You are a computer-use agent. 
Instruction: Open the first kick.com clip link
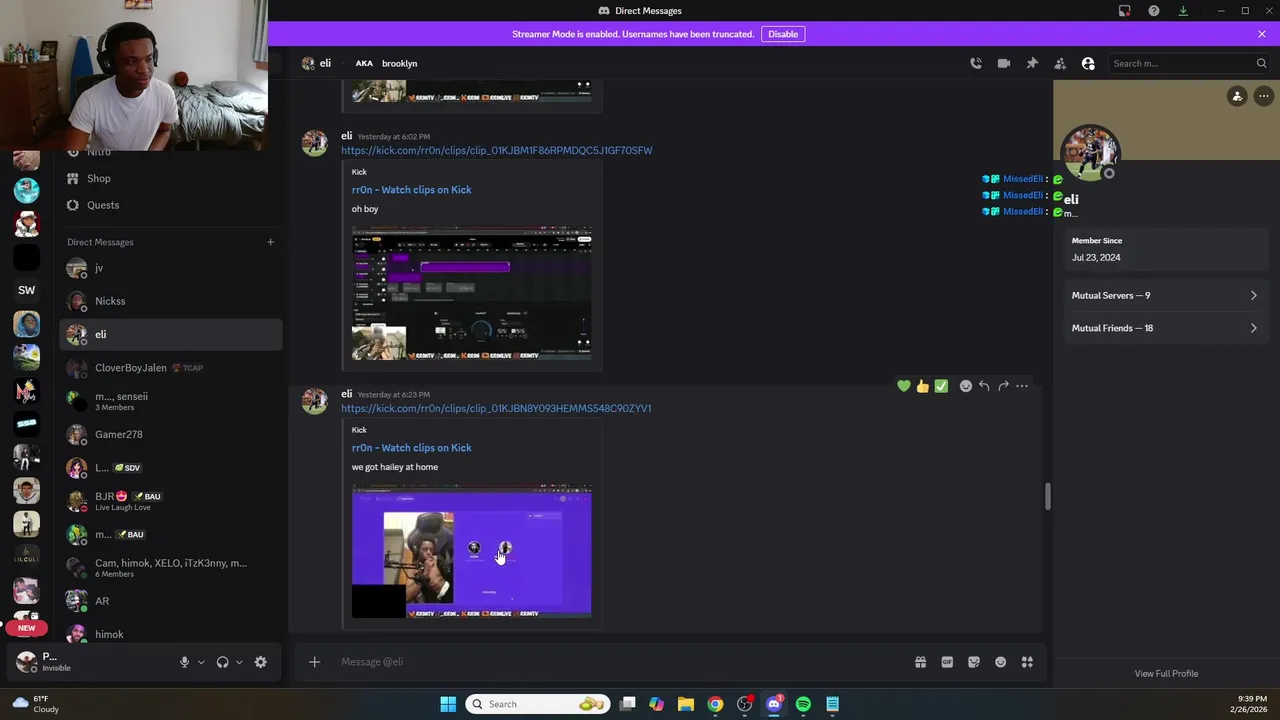tap(496, 150)
